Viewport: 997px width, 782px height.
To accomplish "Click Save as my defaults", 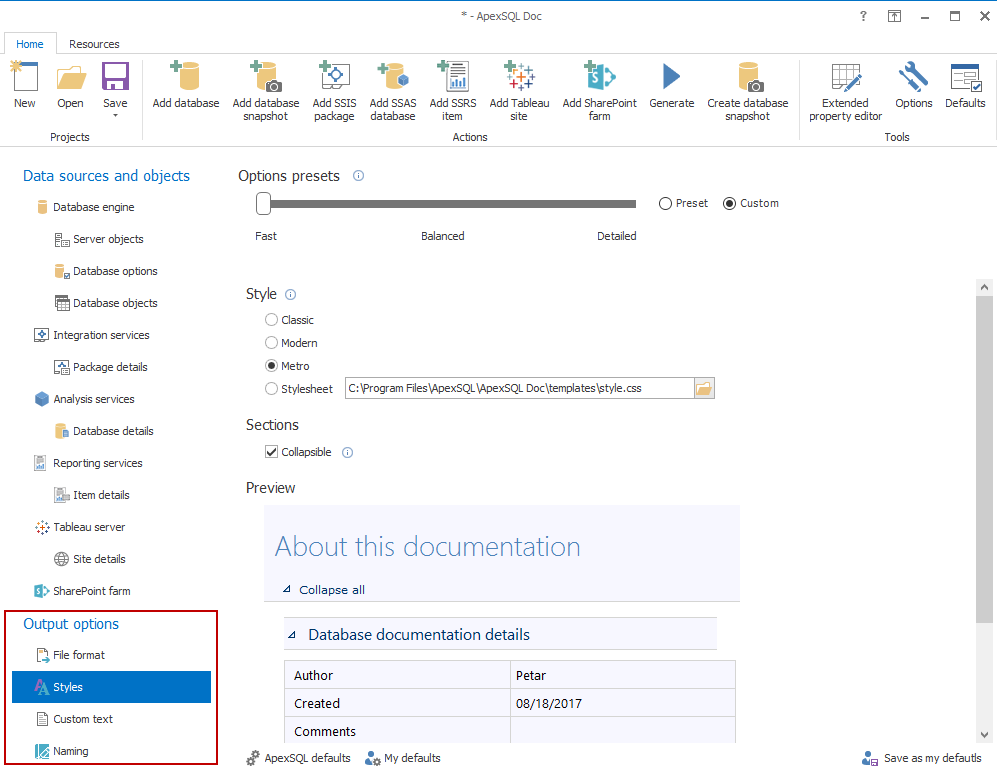I will 921,758.
